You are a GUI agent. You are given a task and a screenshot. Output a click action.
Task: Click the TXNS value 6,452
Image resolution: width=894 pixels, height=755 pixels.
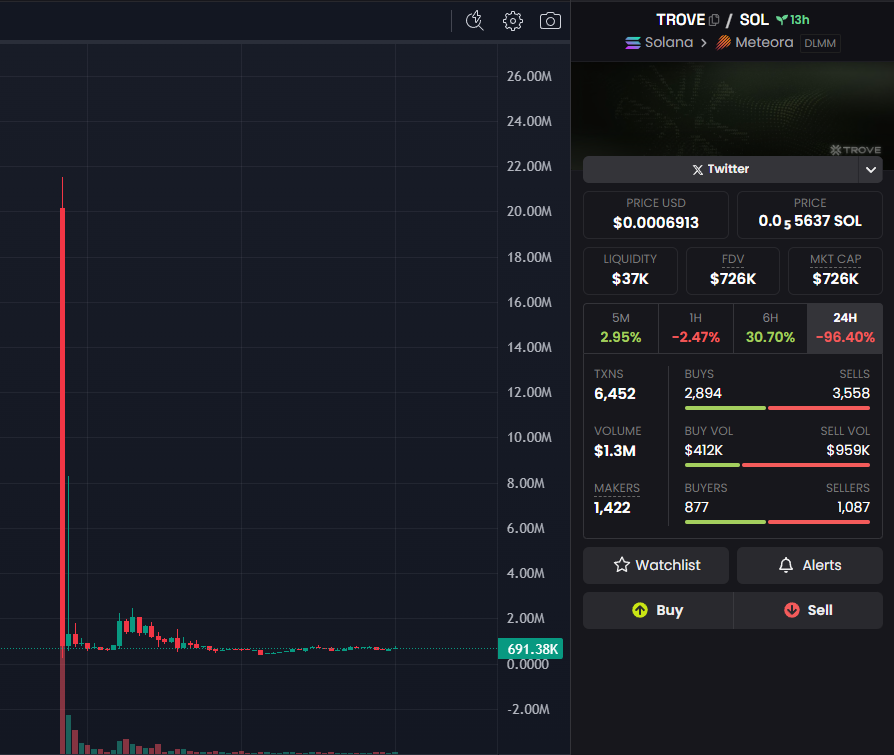pyautogui.click(x=615, y=393)
